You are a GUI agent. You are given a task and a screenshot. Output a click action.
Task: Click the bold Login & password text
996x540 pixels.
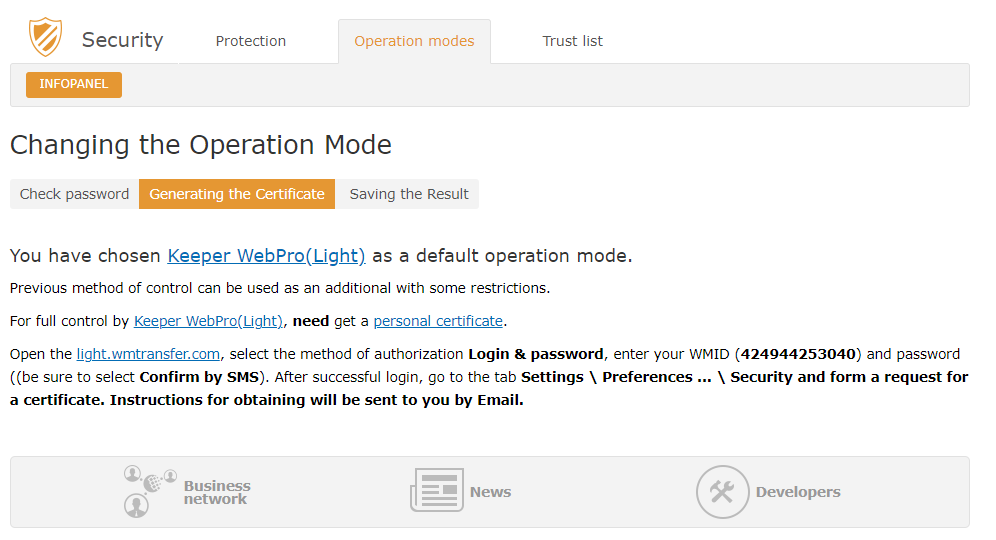(x=535, y=354)
